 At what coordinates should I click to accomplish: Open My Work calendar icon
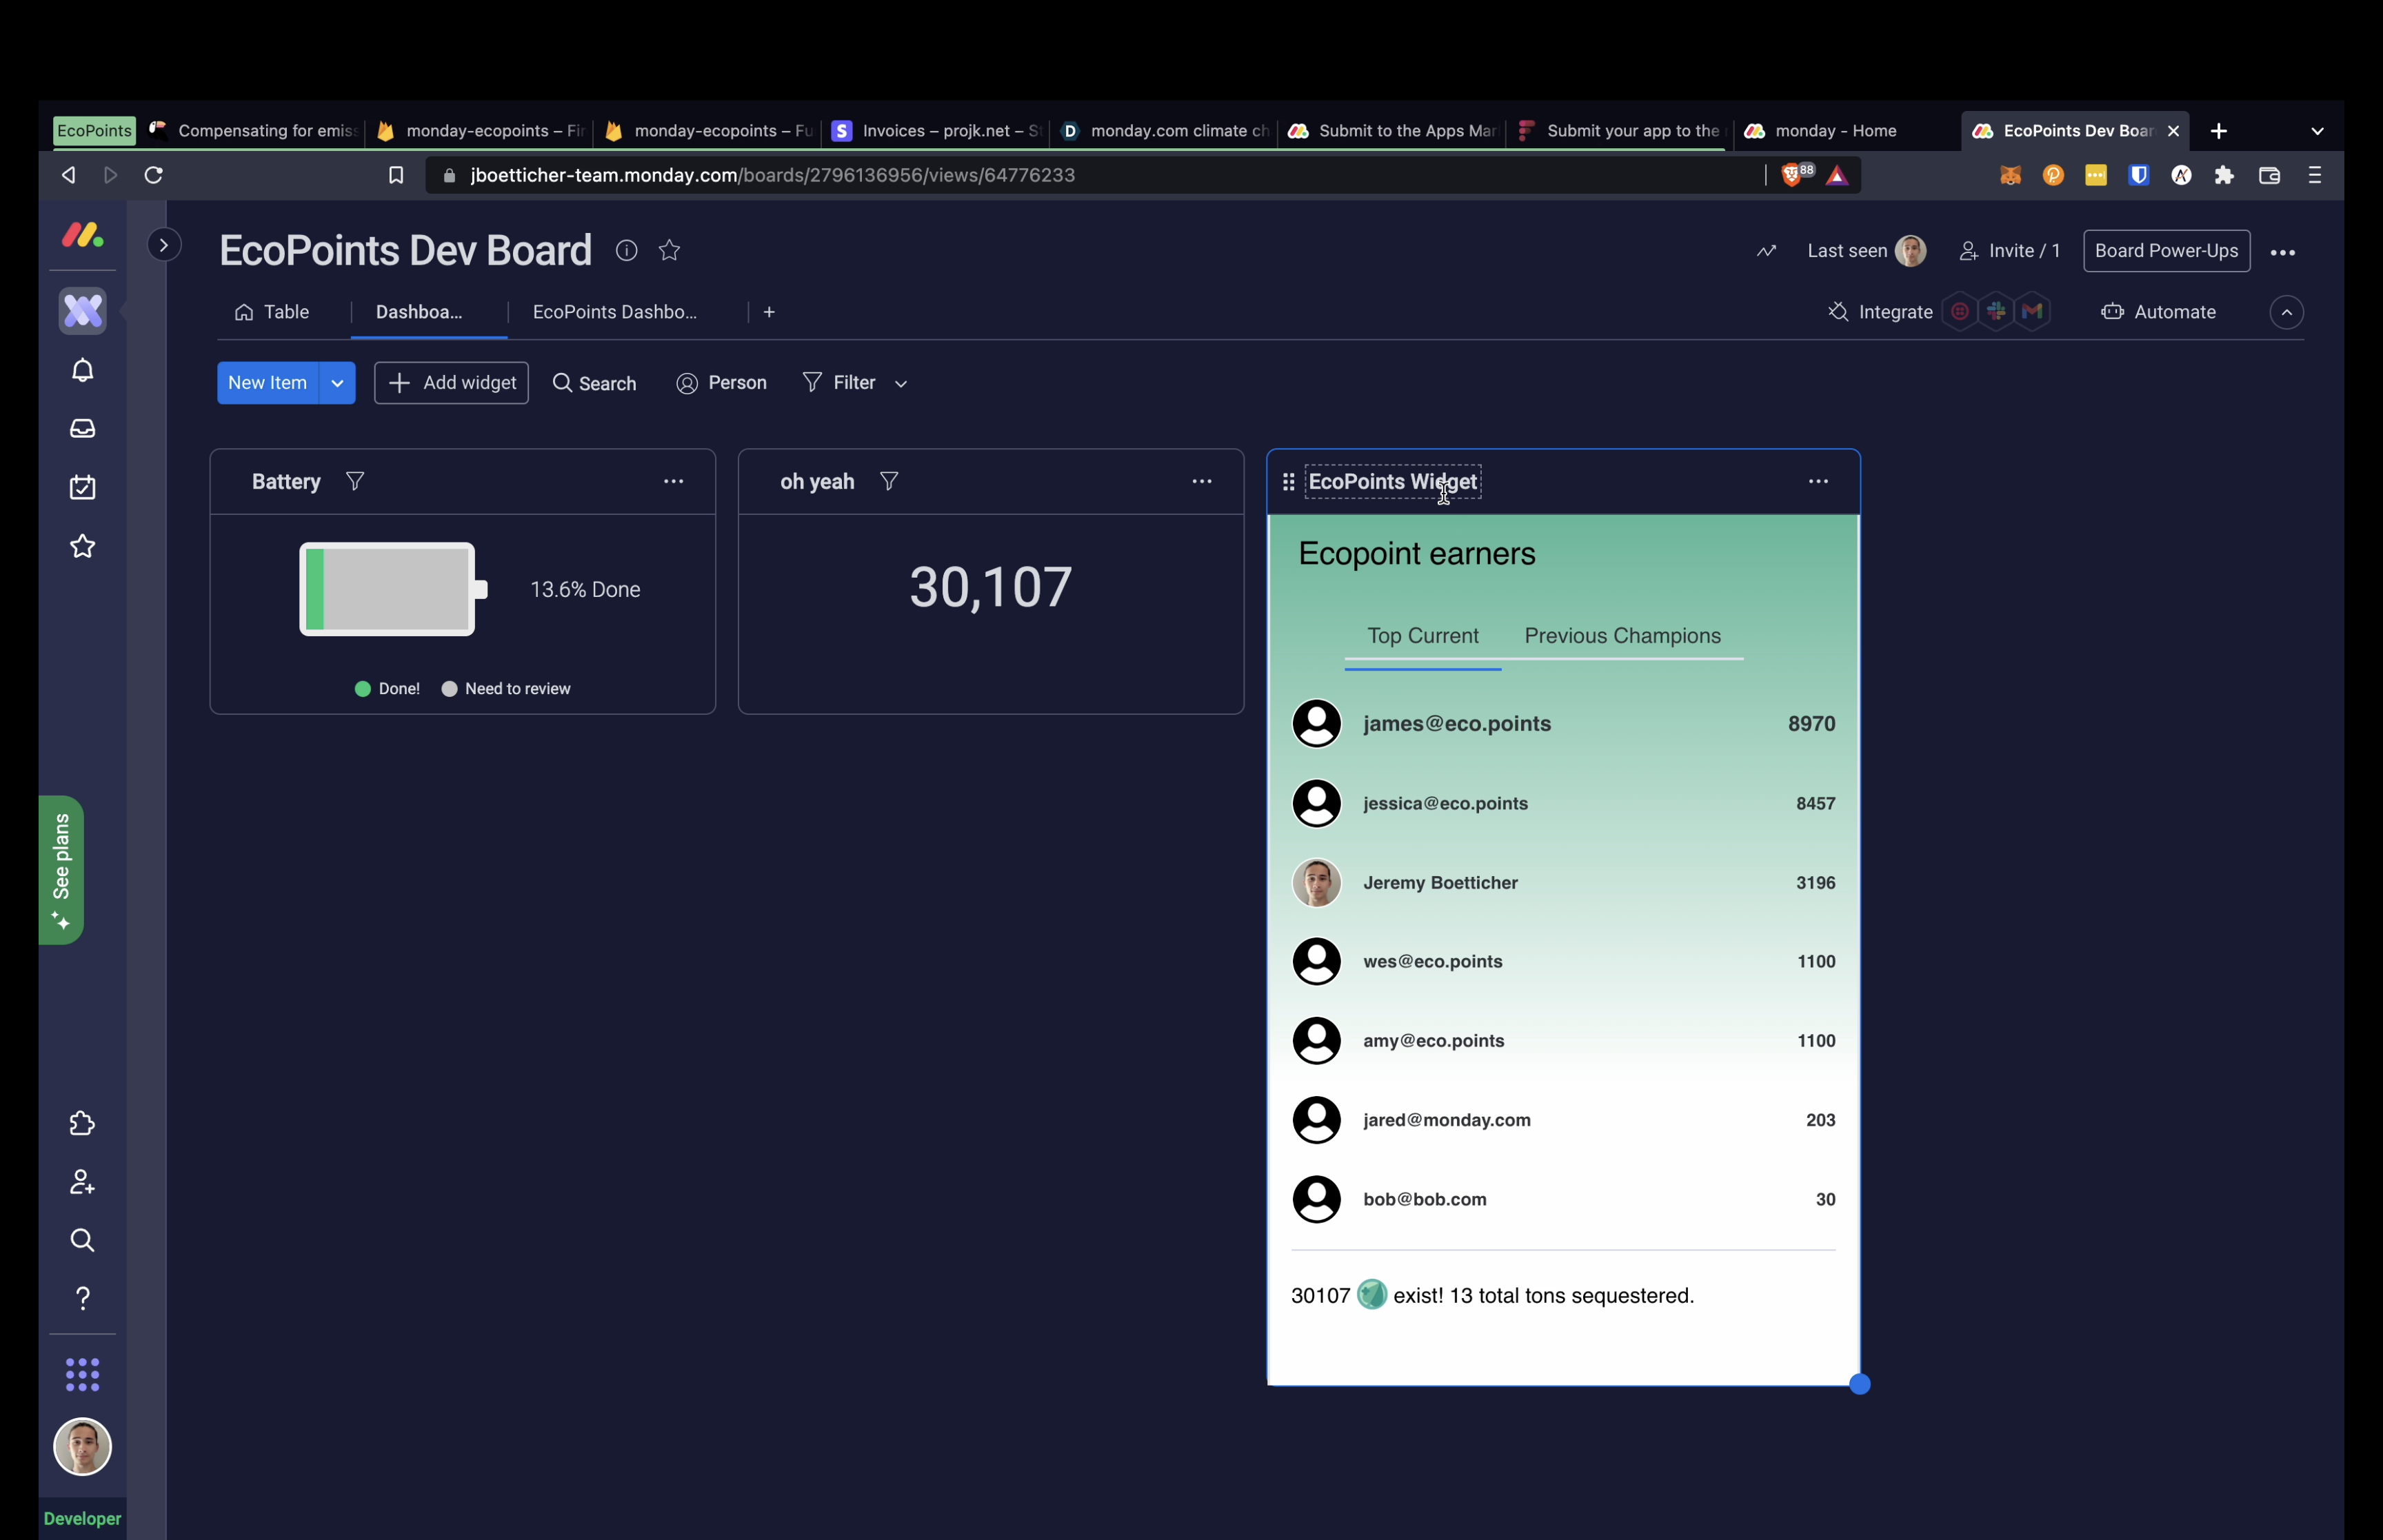pos(82,488)
